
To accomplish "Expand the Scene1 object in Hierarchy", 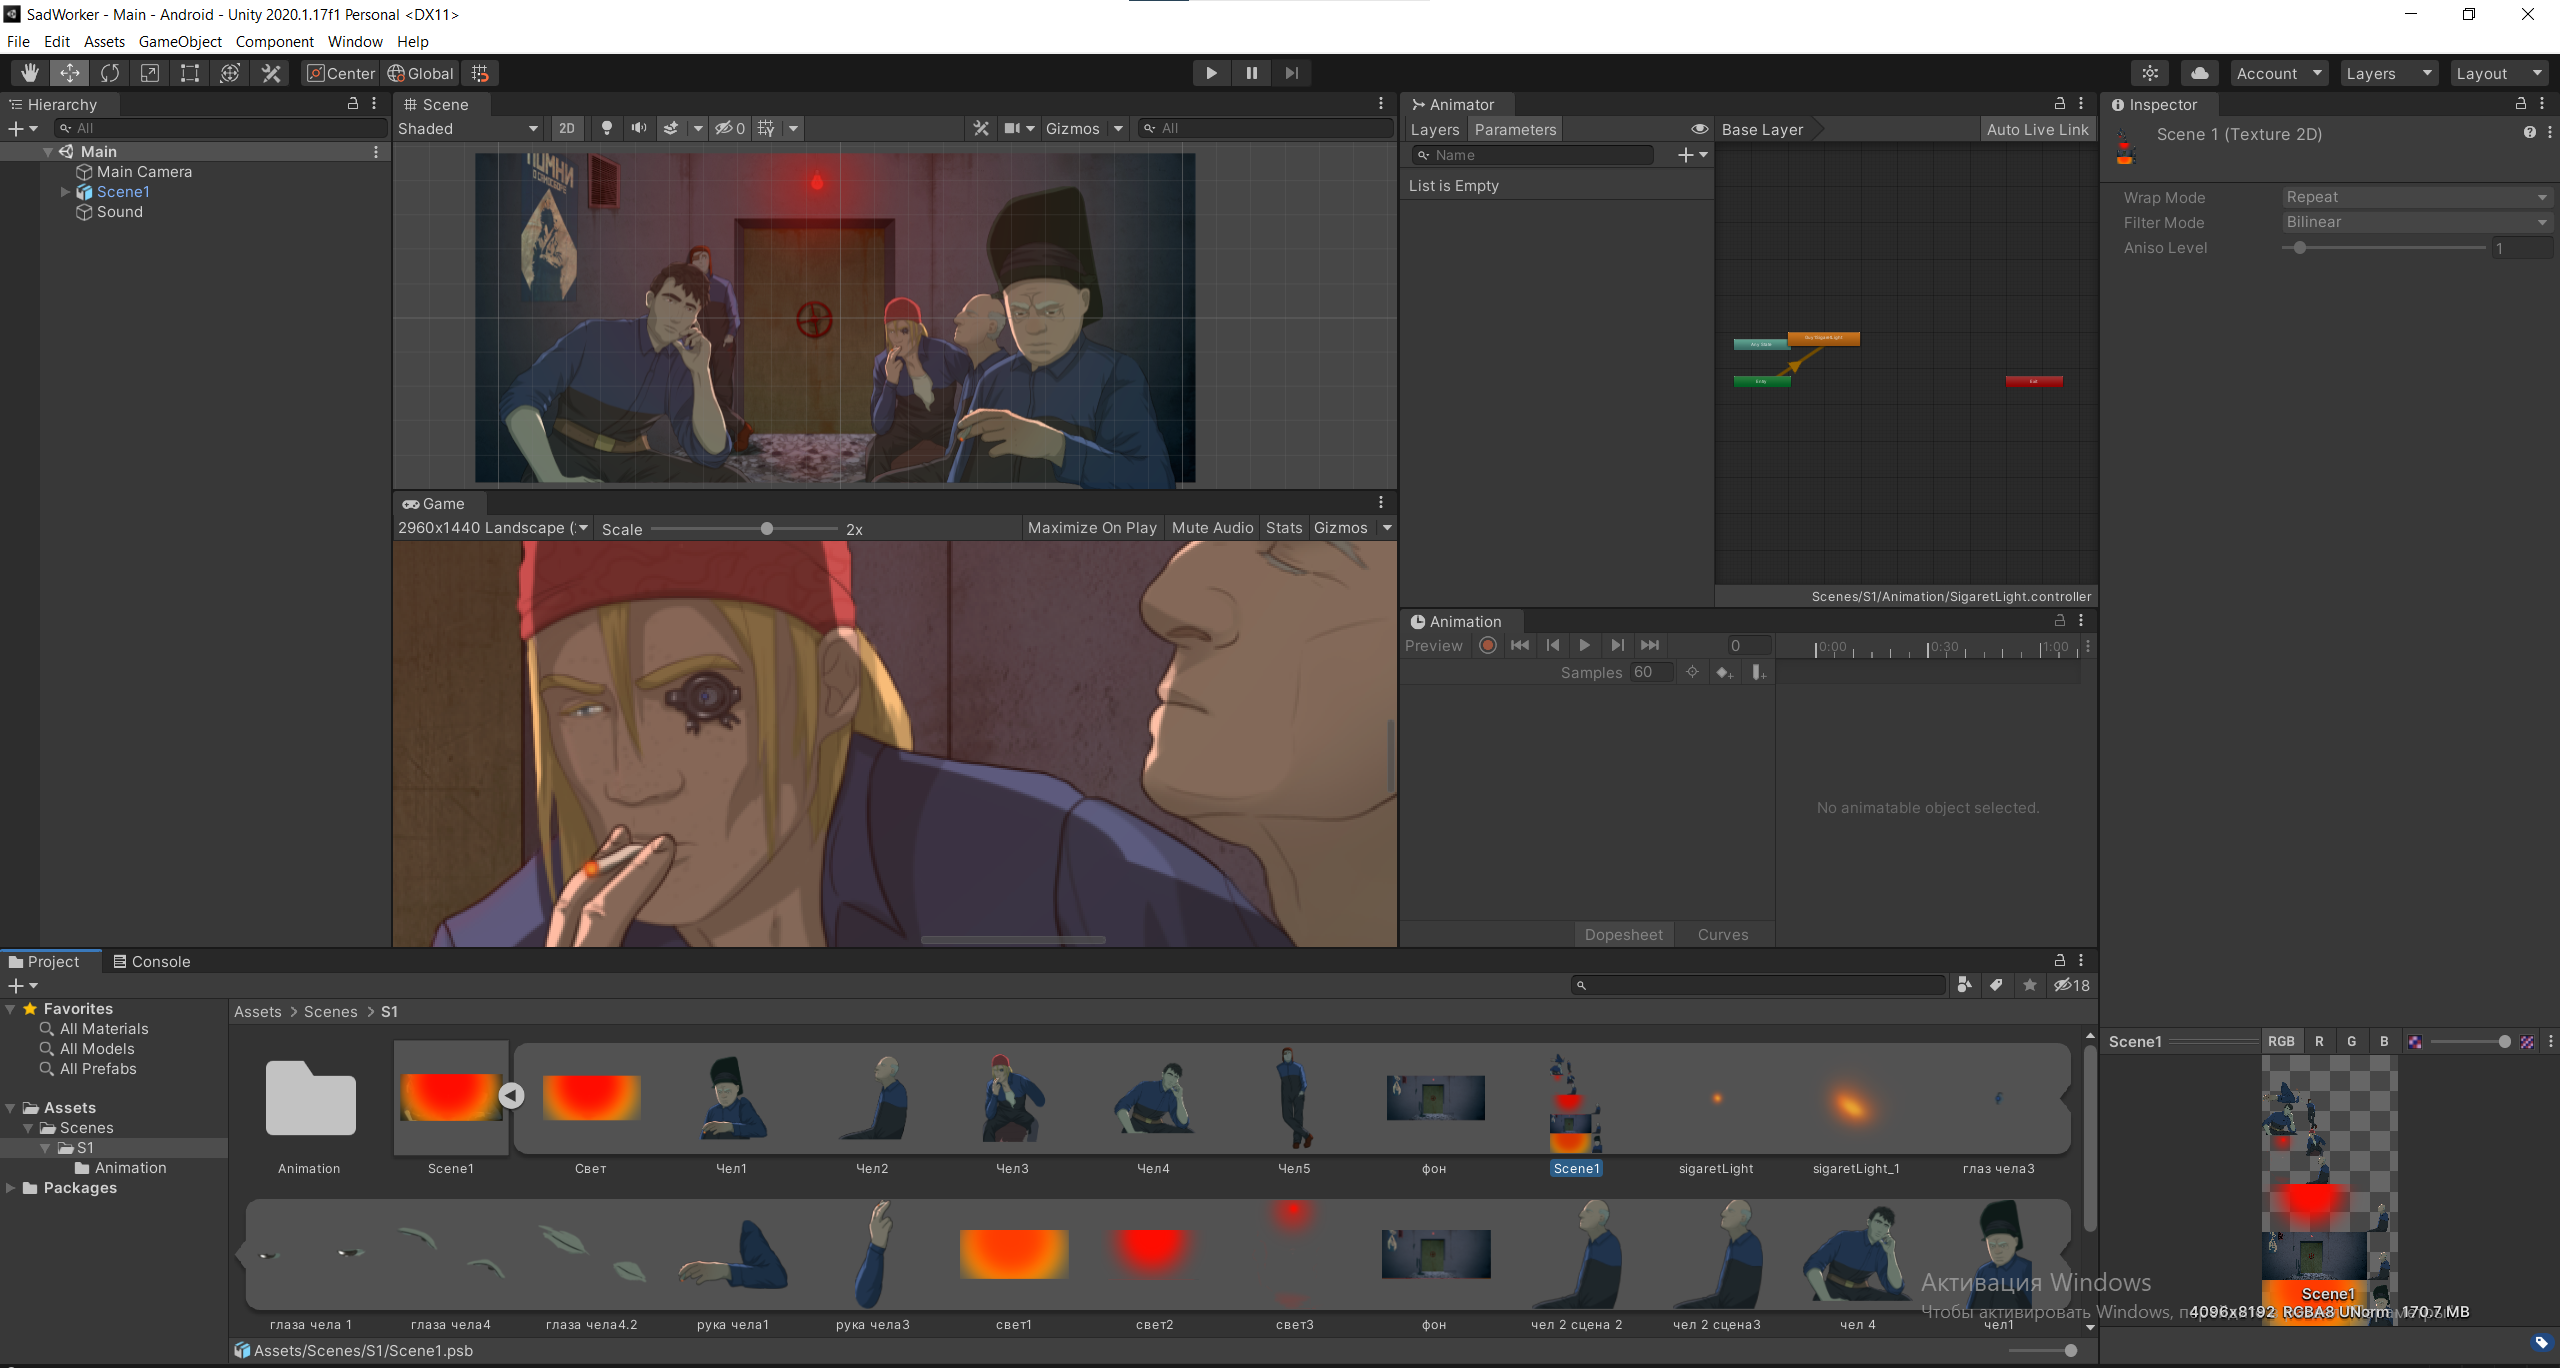I will pos(66,192).
